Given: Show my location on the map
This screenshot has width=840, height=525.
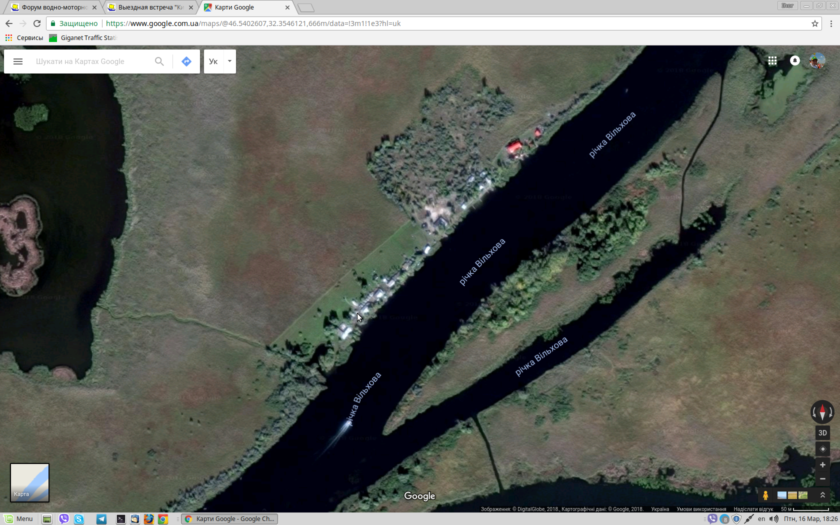Looking at the screenshot, I should (x=822, y=449).
